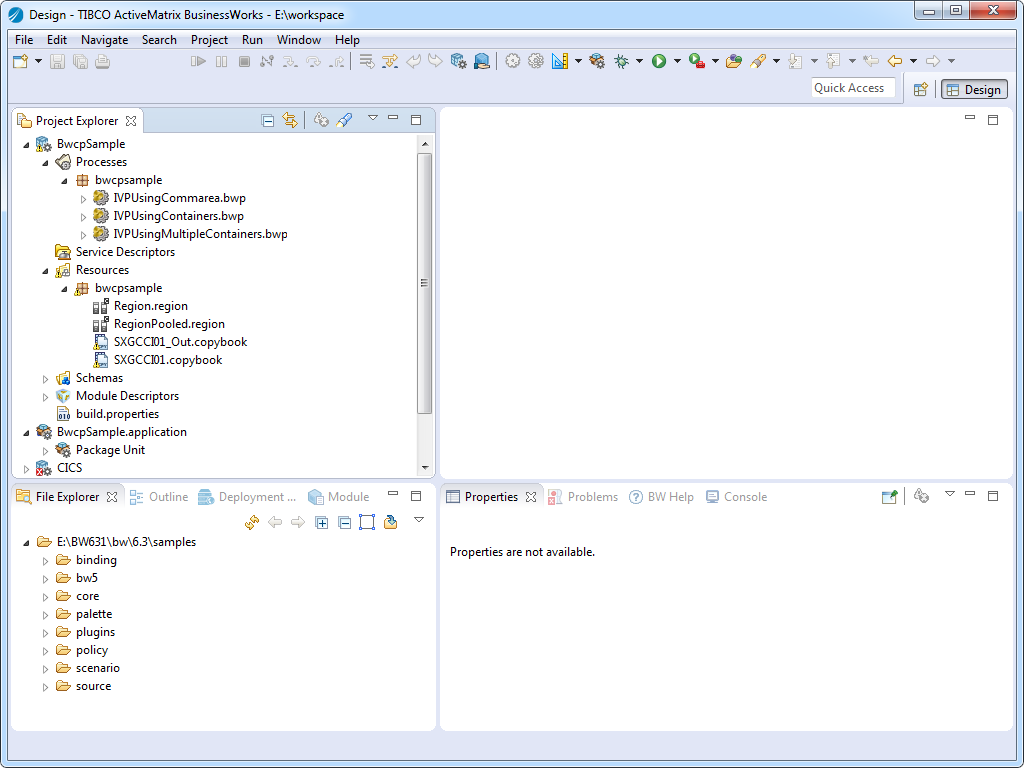Image resolution: width=1024 pixels, height=768 pixels.
Task: Click the Print toolbar icon
Action: (x=103, y=61)
